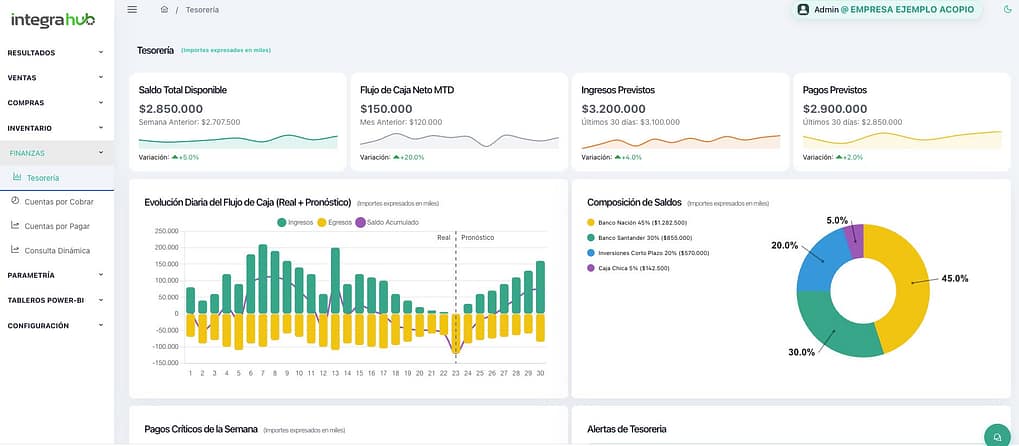Click the Cuentas por Pagar icon
Image resolution: width=1019 pixels, height=446 pixels.
click(x=15, y=226)
